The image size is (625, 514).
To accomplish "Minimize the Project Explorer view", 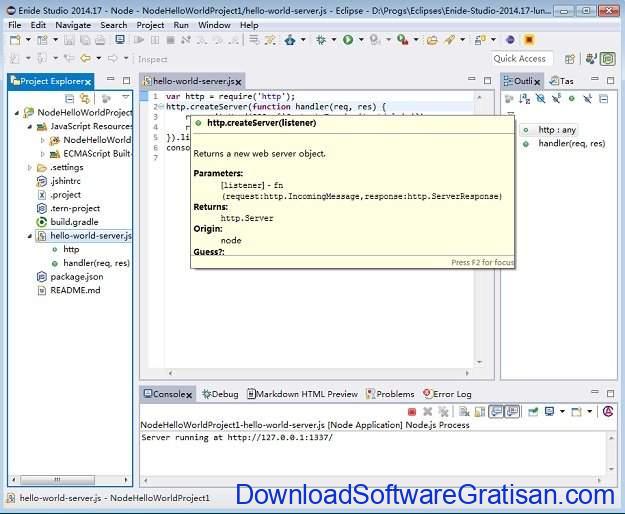I will click(x=110, y=79).
